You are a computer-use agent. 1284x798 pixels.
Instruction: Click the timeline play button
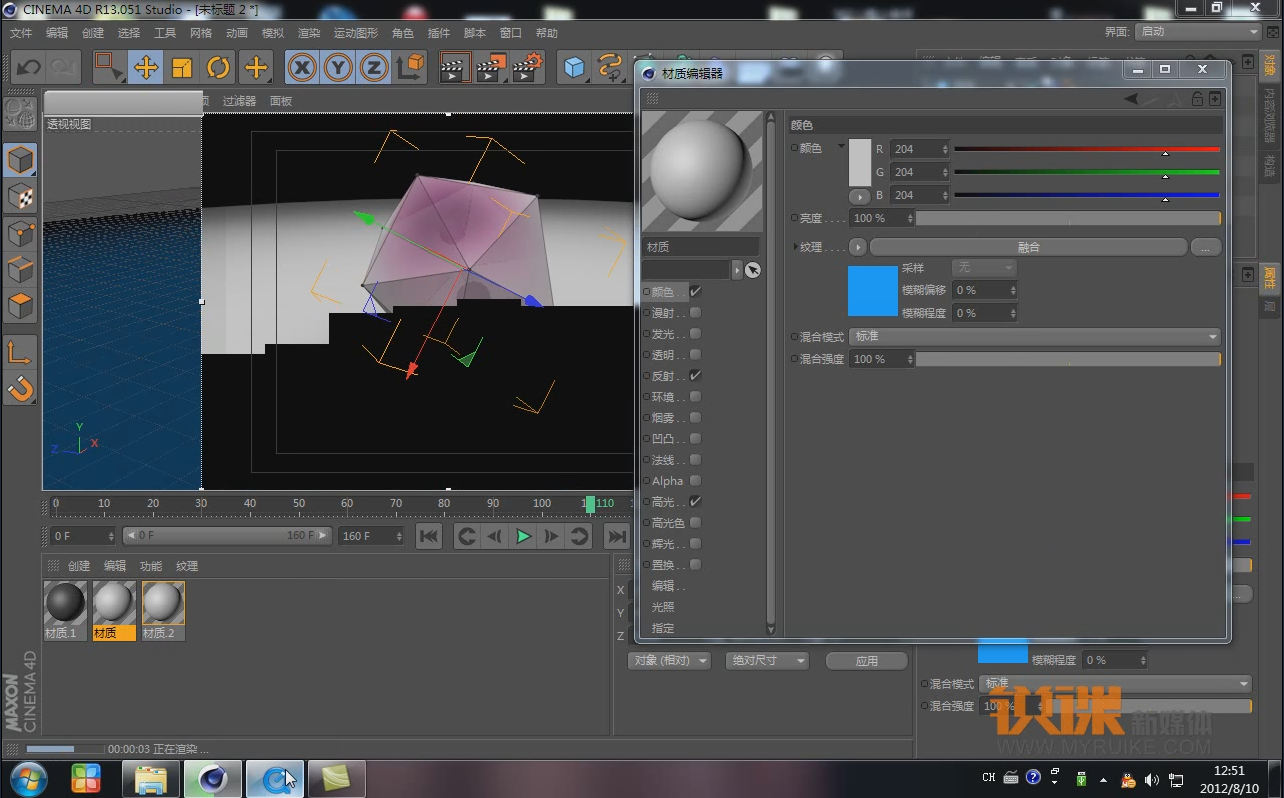523,536
